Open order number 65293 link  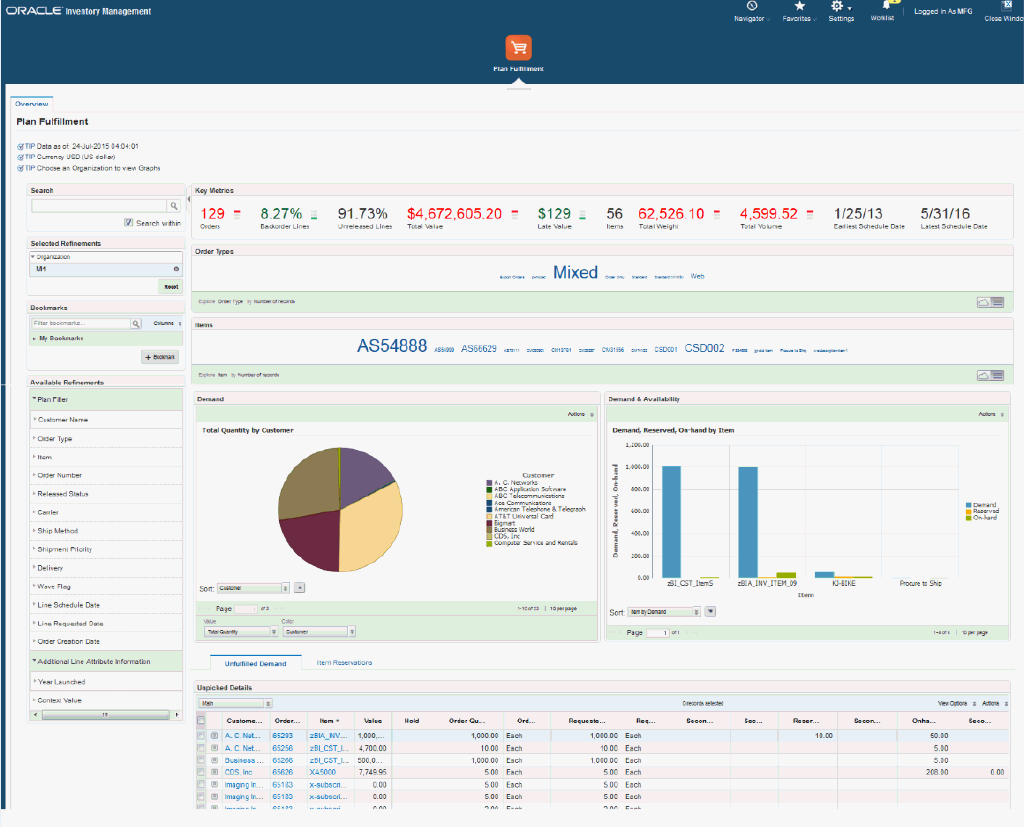click(x=282, y=736)
